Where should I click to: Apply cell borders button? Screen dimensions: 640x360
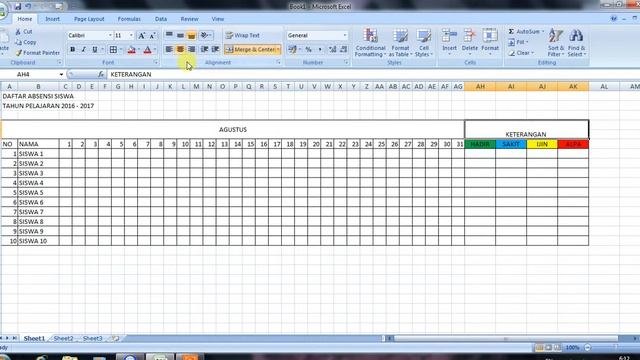(x=113, y=49)
